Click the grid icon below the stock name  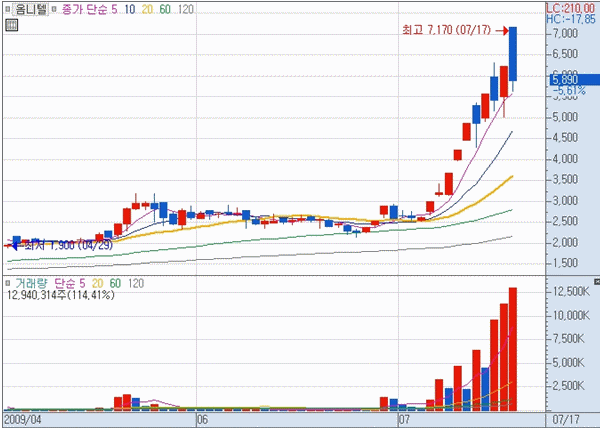click(10, 24)
